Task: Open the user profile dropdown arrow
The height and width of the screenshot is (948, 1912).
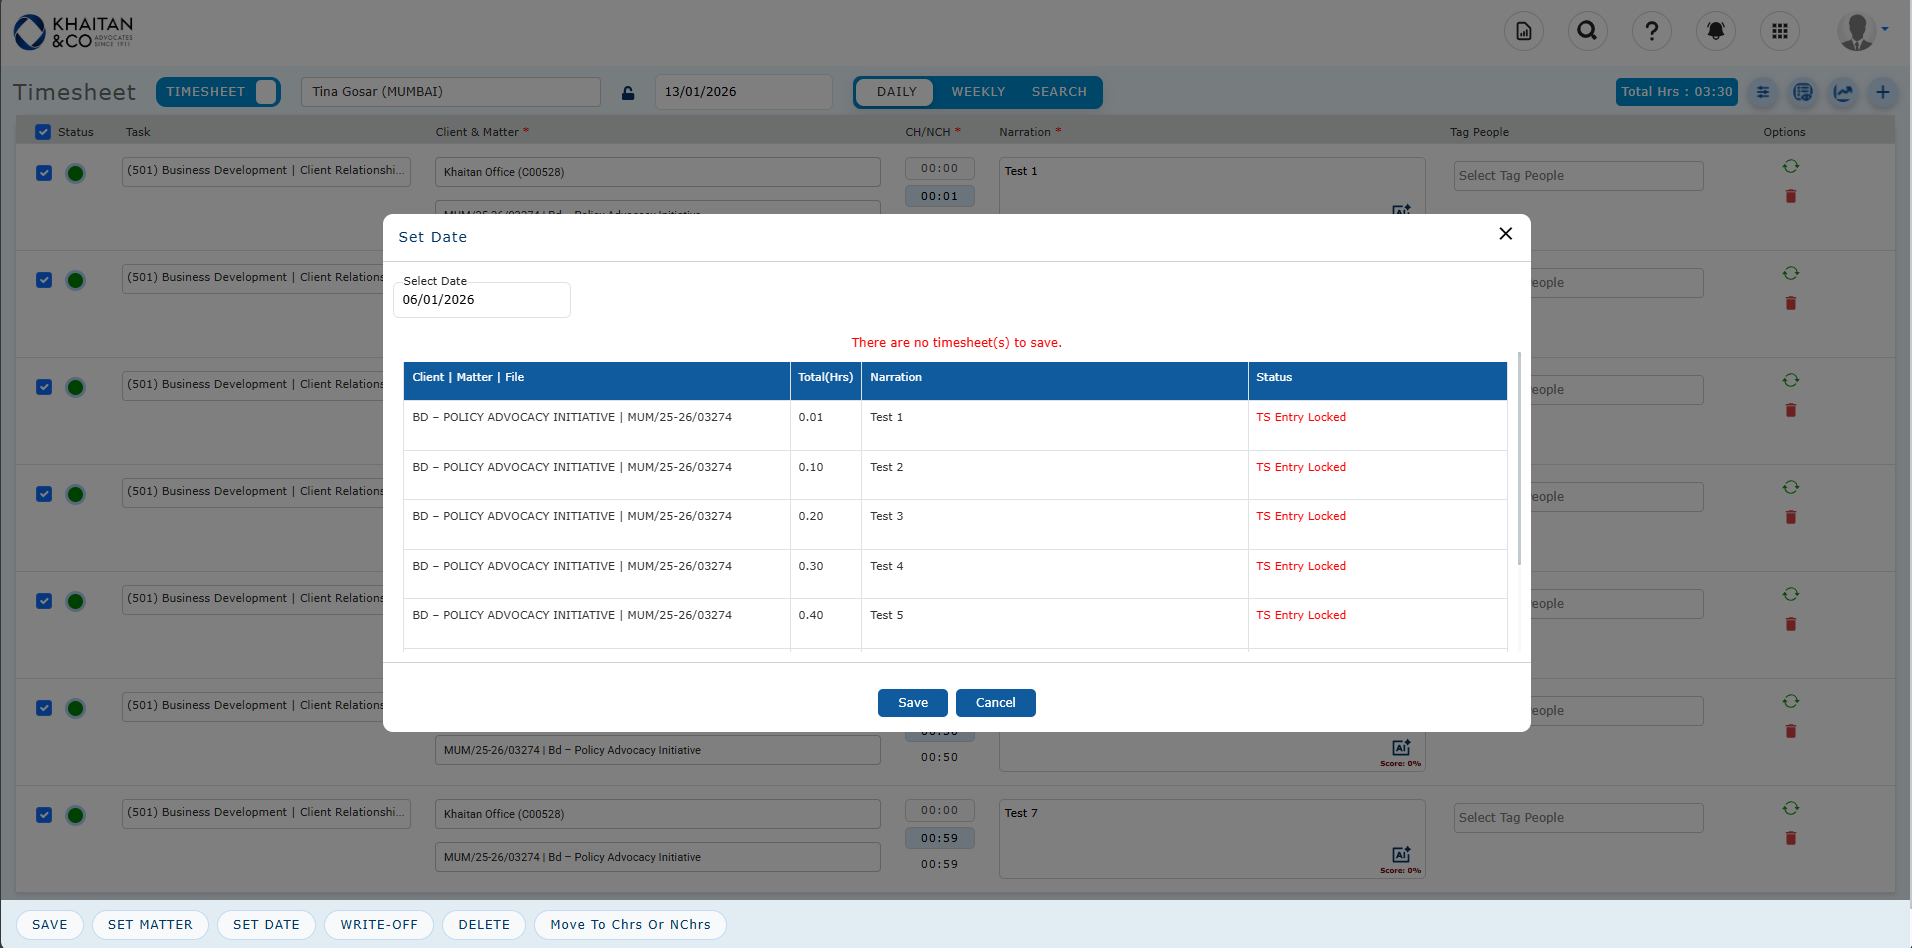Action: [1885, 29]
